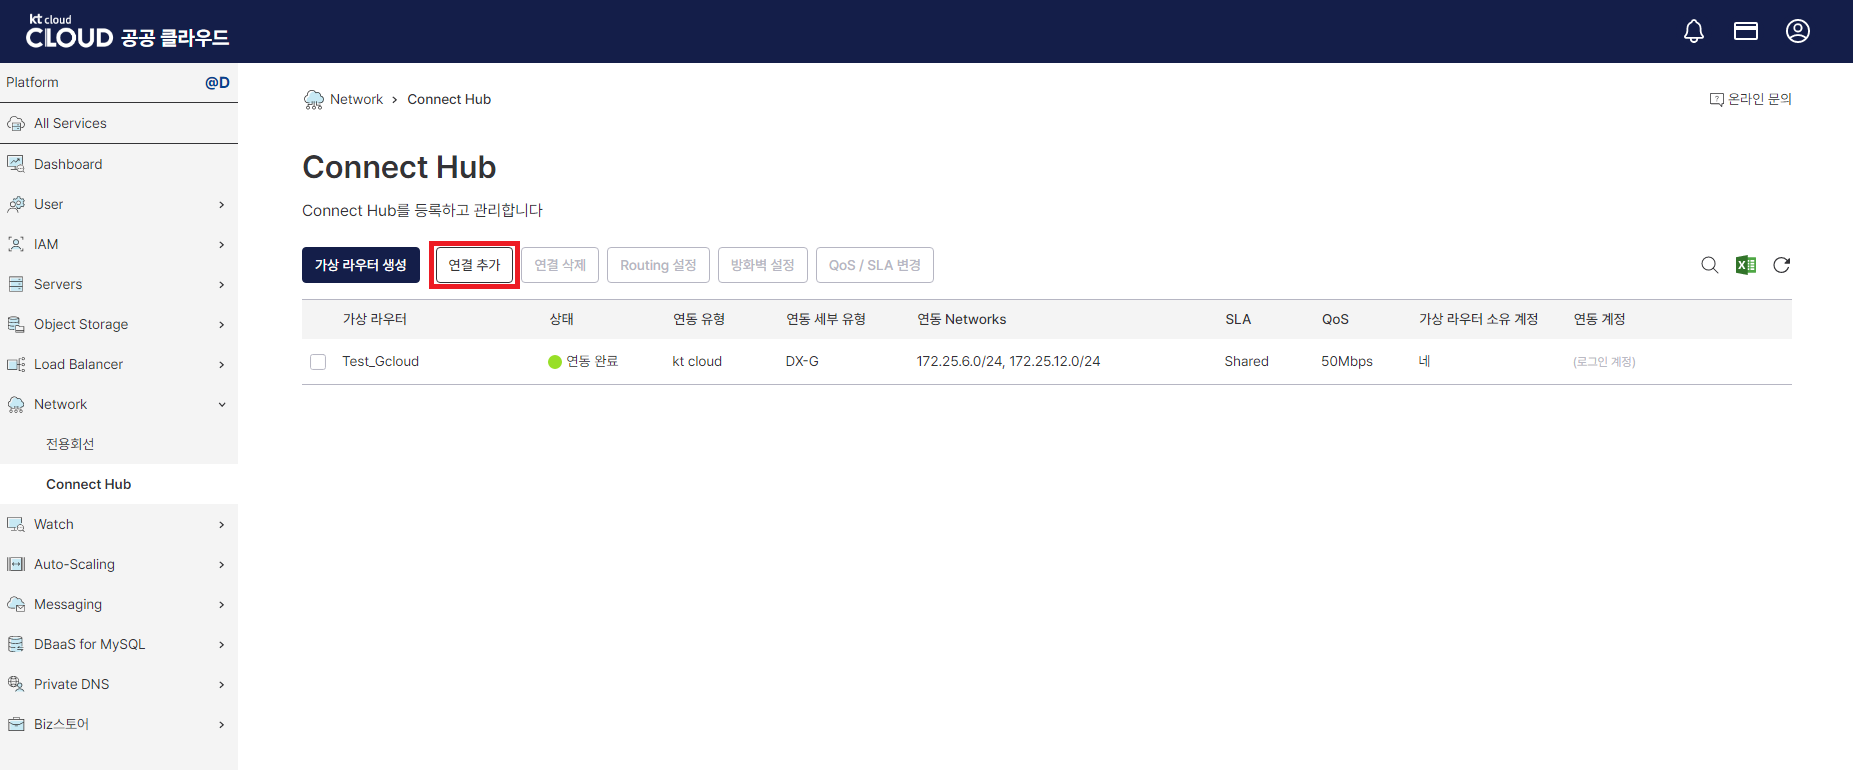This screenshot has height=770, width=1853.
Task: Click the Routing 설정 button
Action: (x=658, y=265)
